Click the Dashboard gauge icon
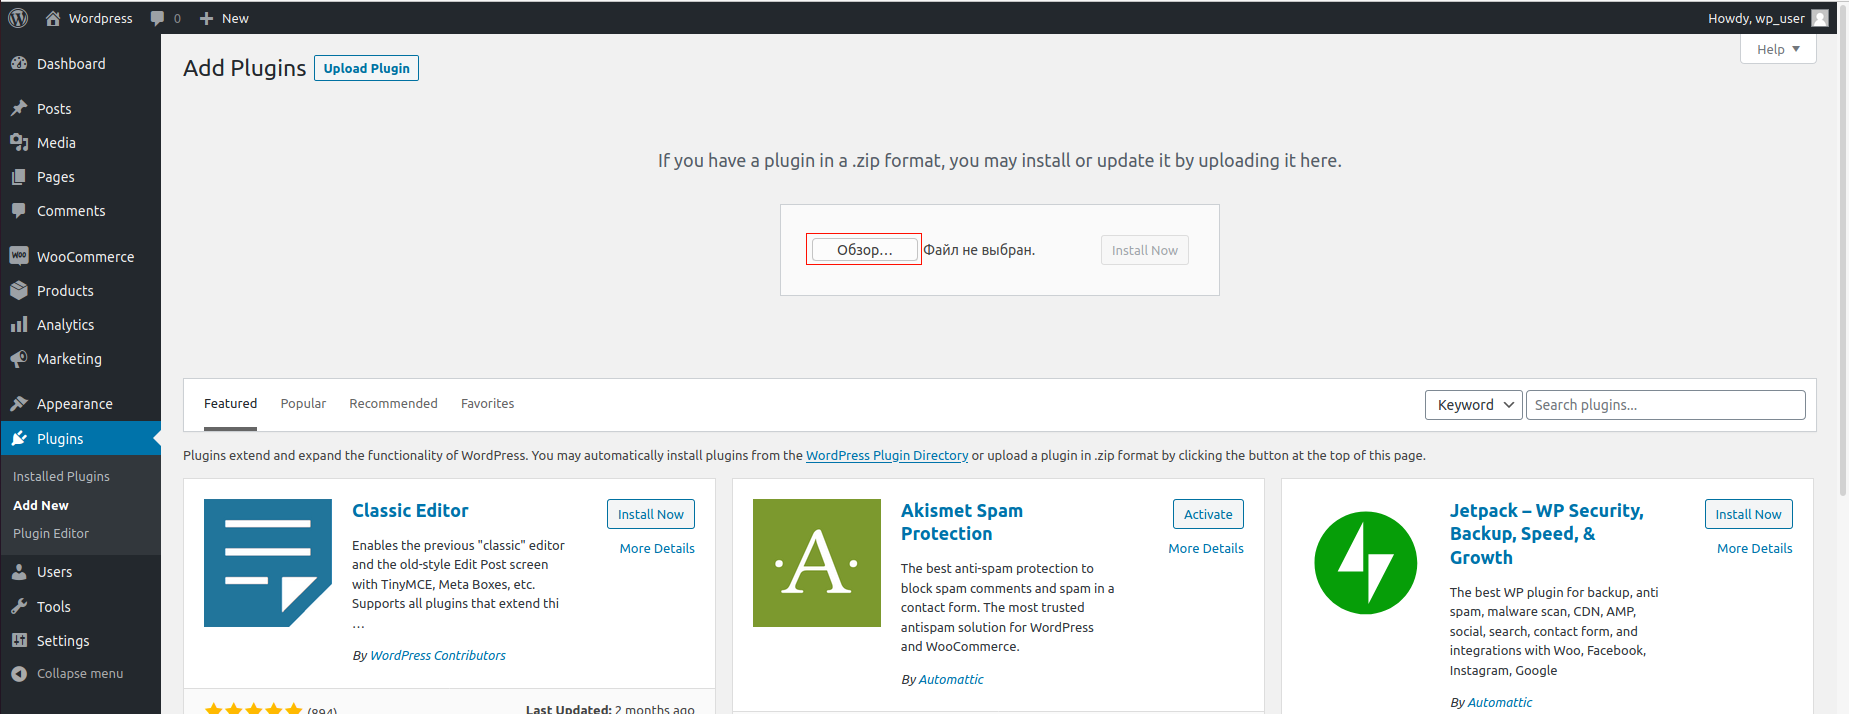The image size is (1849, 714). click(19, 63)
